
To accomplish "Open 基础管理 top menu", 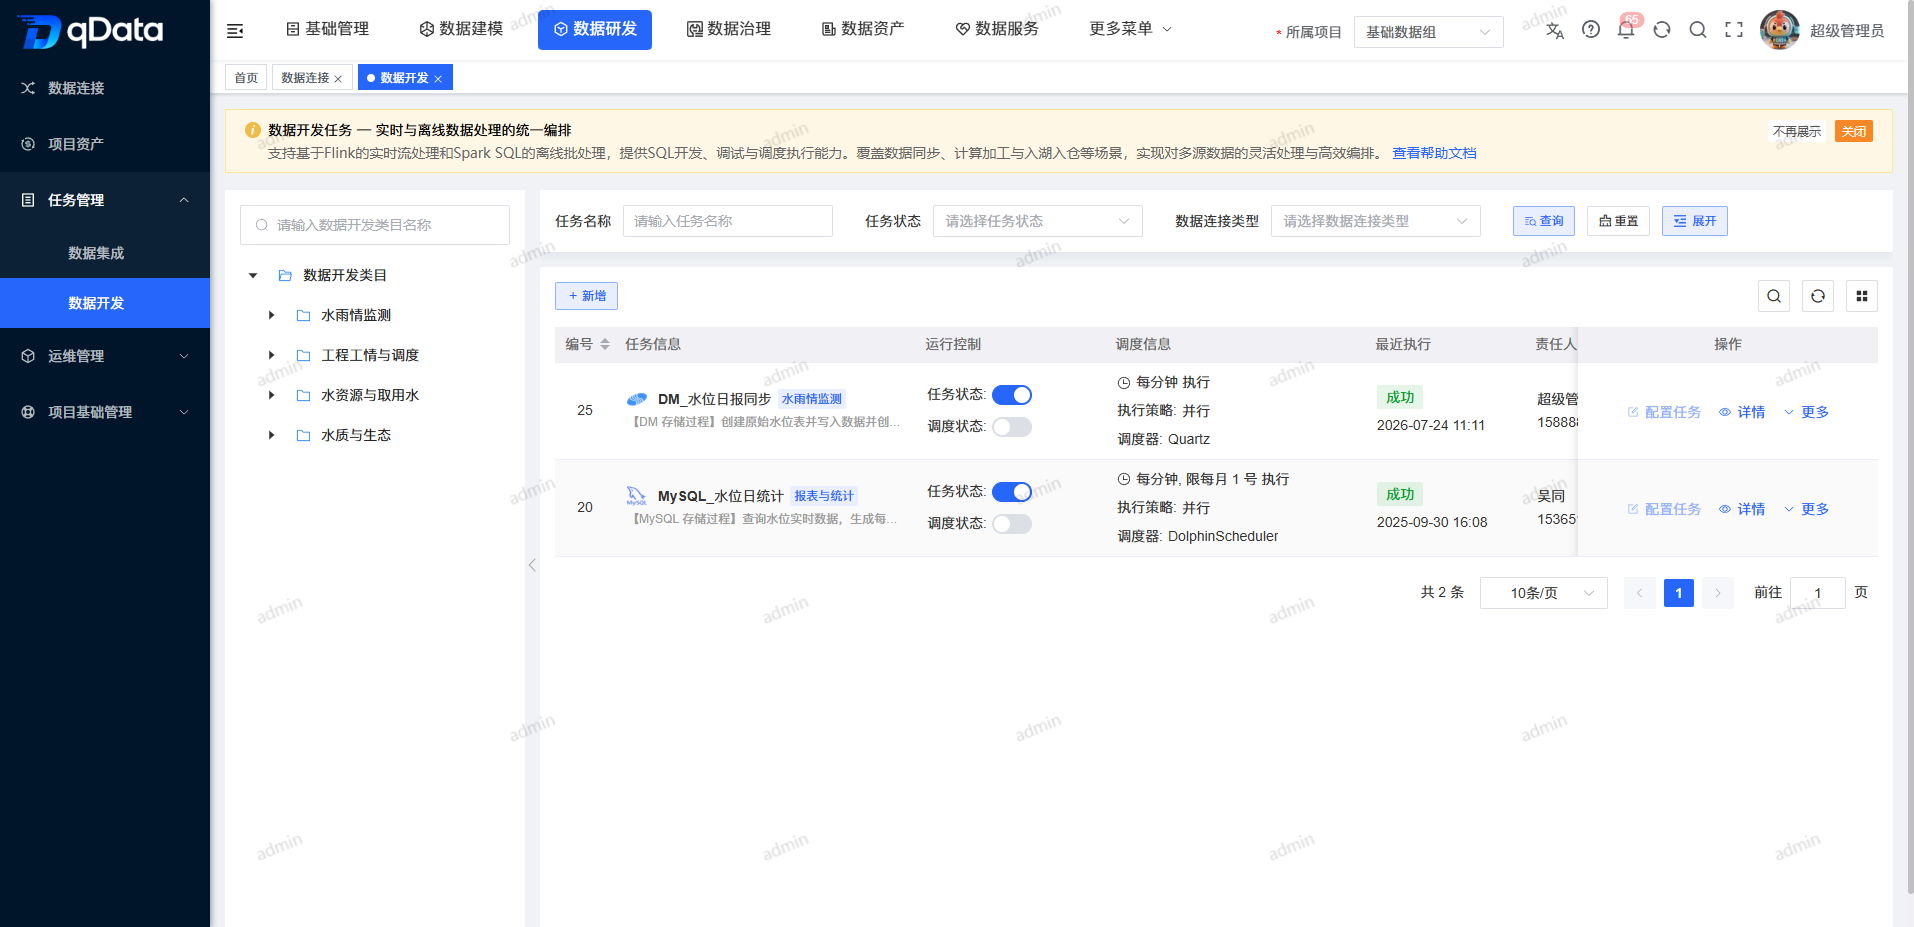I will click(328, 29).
